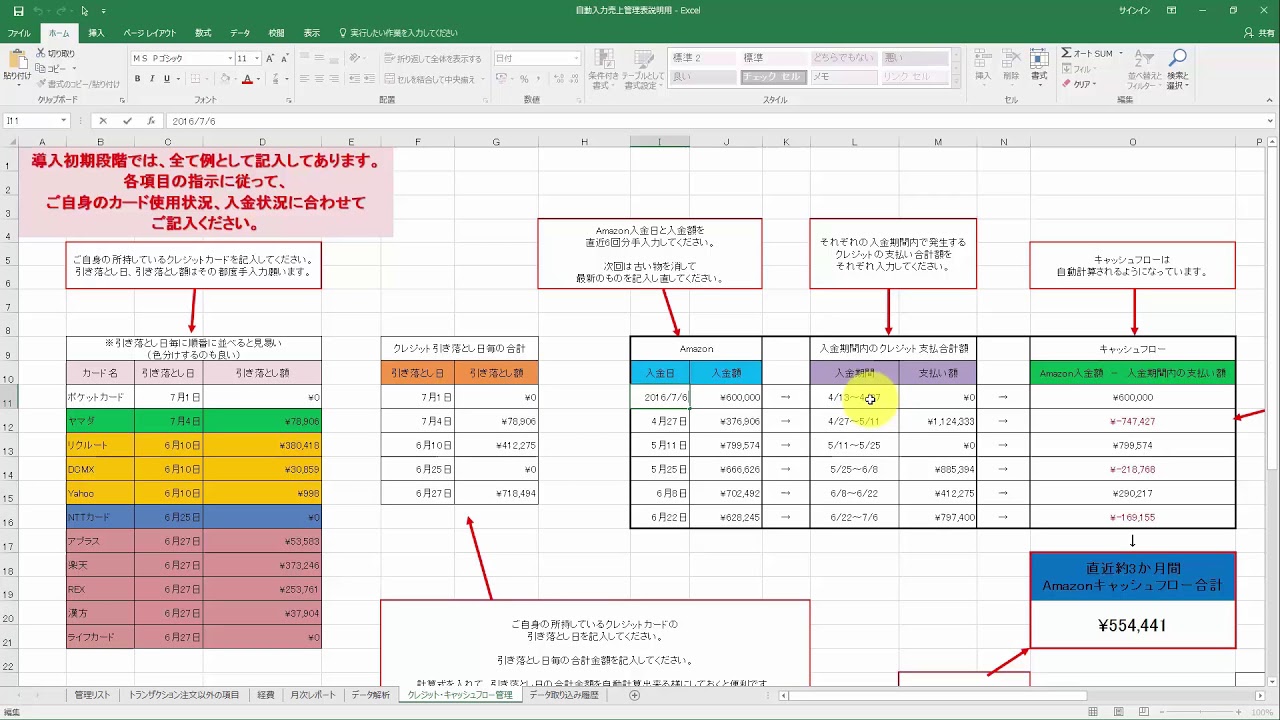Open the insert function fx dialog

click(x=151, y=121)
